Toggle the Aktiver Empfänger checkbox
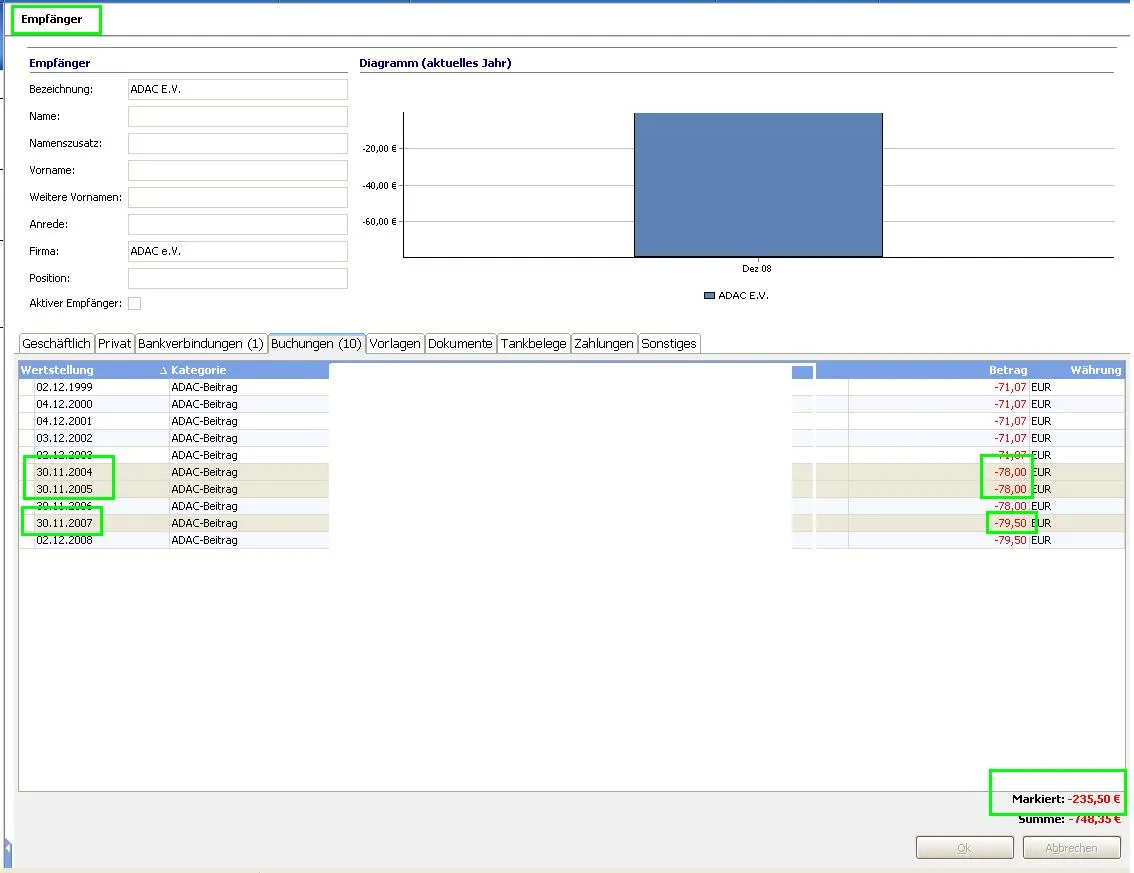Screen dimensions: 1134x873 click(x=135, y=303)
